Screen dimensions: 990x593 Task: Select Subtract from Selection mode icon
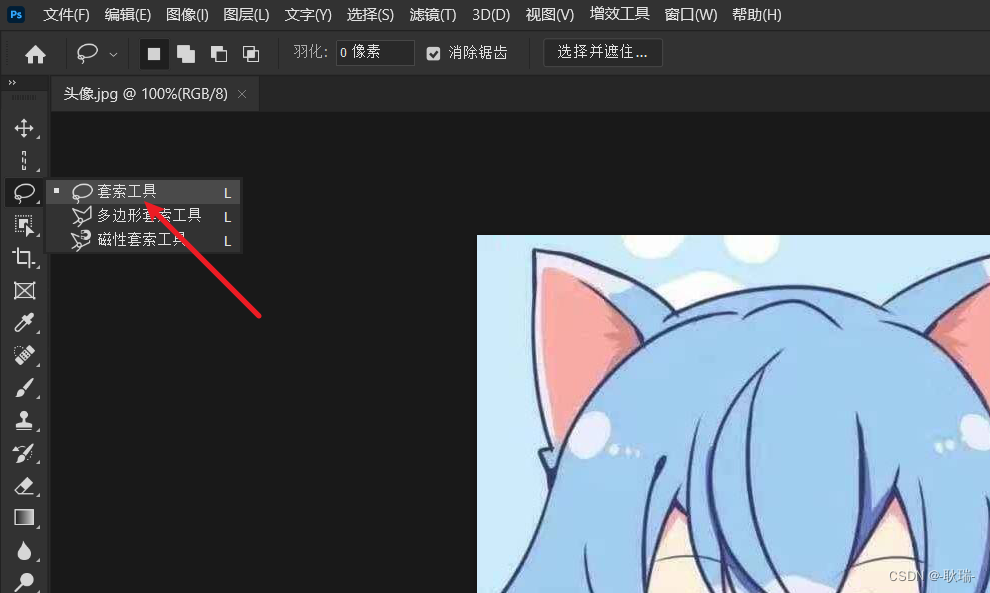coord(218,54)
